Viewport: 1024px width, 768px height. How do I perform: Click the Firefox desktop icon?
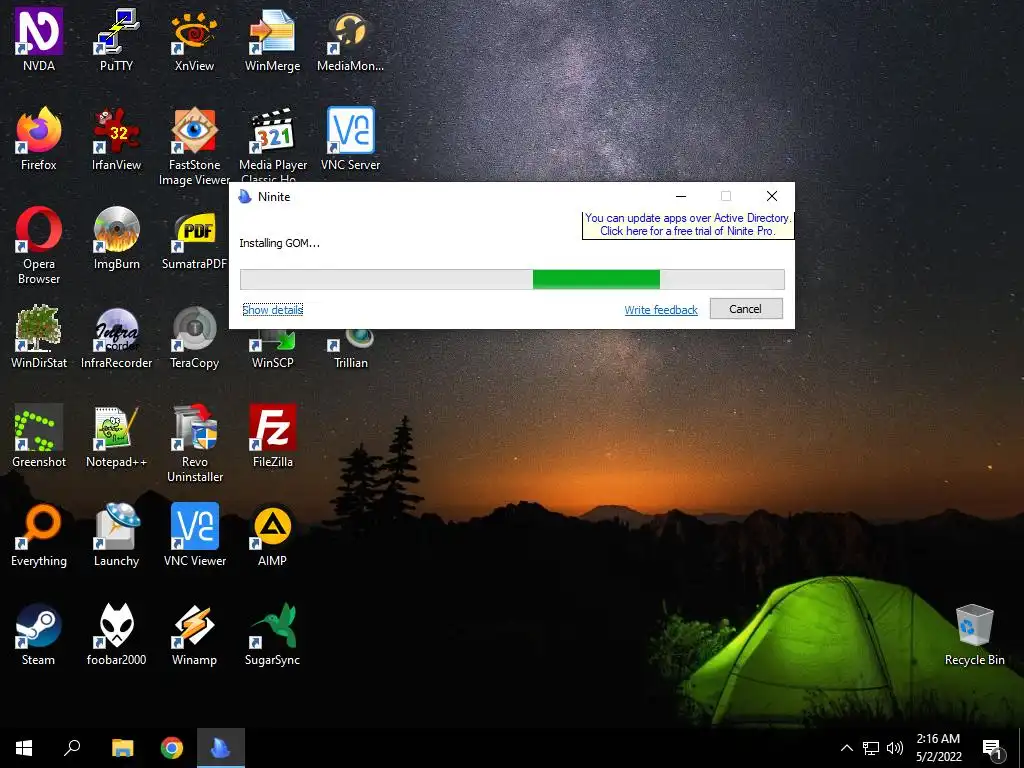[39, 138]
